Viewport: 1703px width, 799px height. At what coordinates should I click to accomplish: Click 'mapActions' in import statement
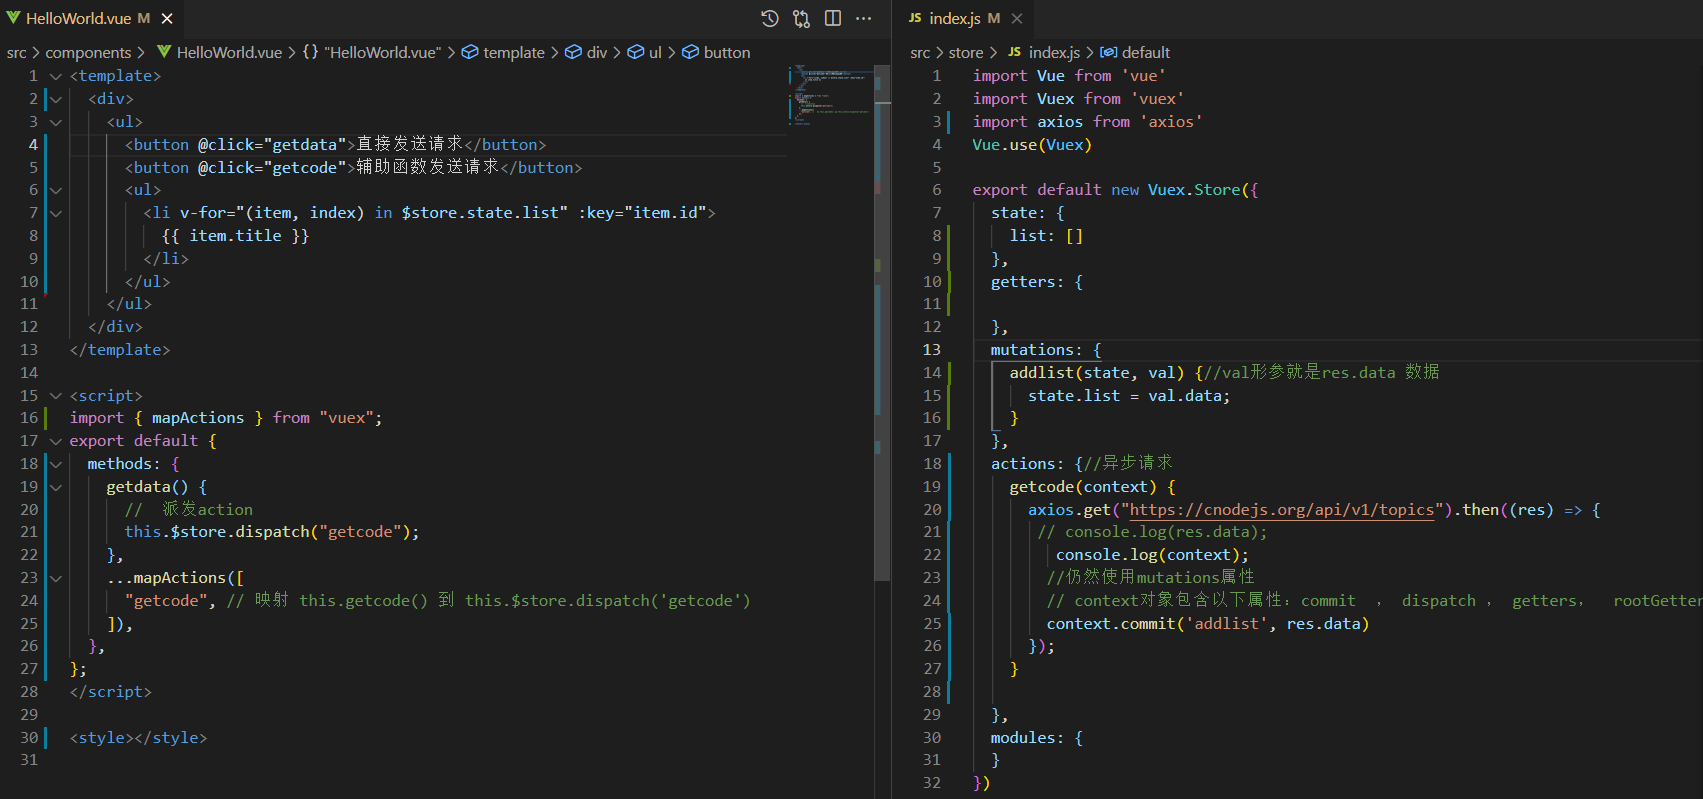(198, 418)
